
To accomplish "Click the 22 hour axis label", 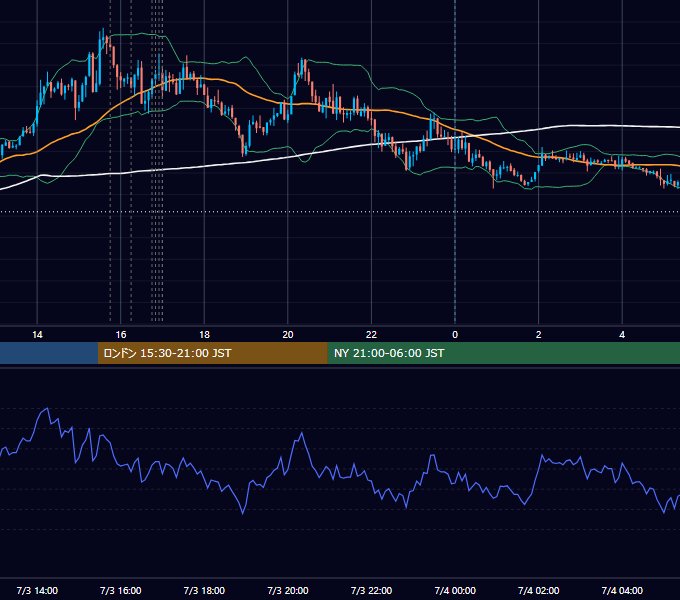I will 371,335.
